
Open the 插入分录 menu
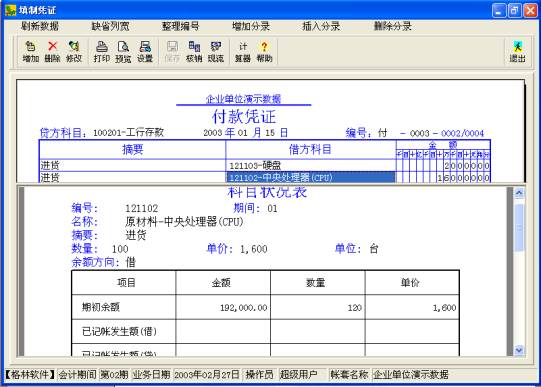[321, 26]
